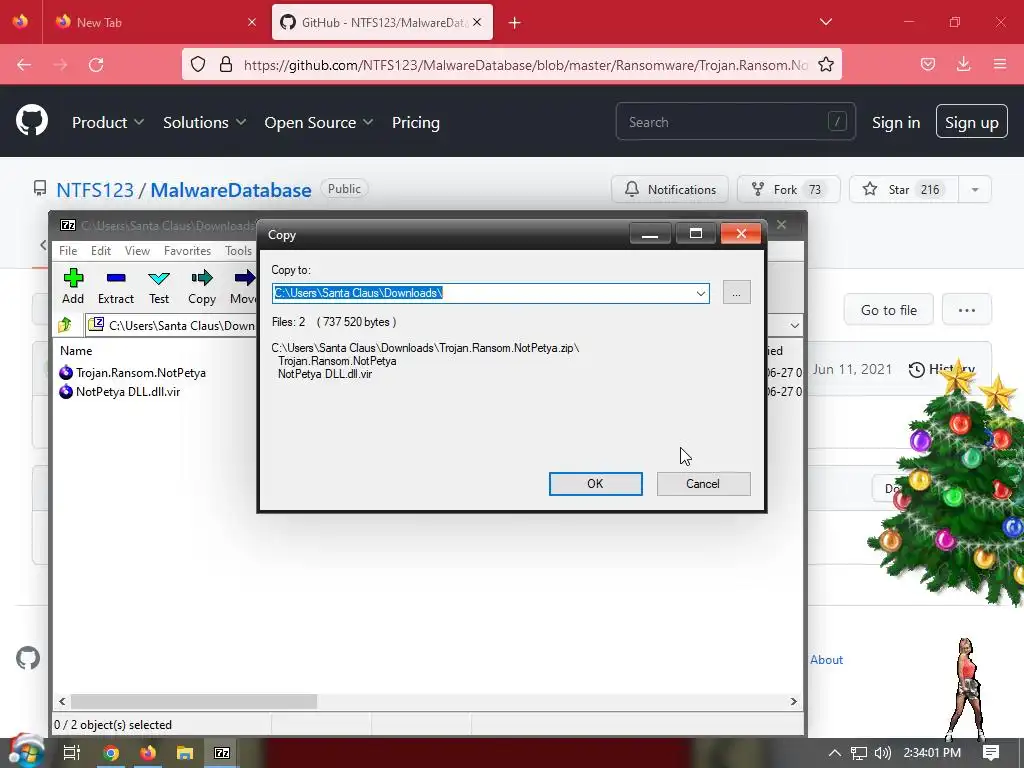The width and height of the screenshot is (1024, 768).
Task: Expand the Copy to path dropdown
Action: [701, 293]
